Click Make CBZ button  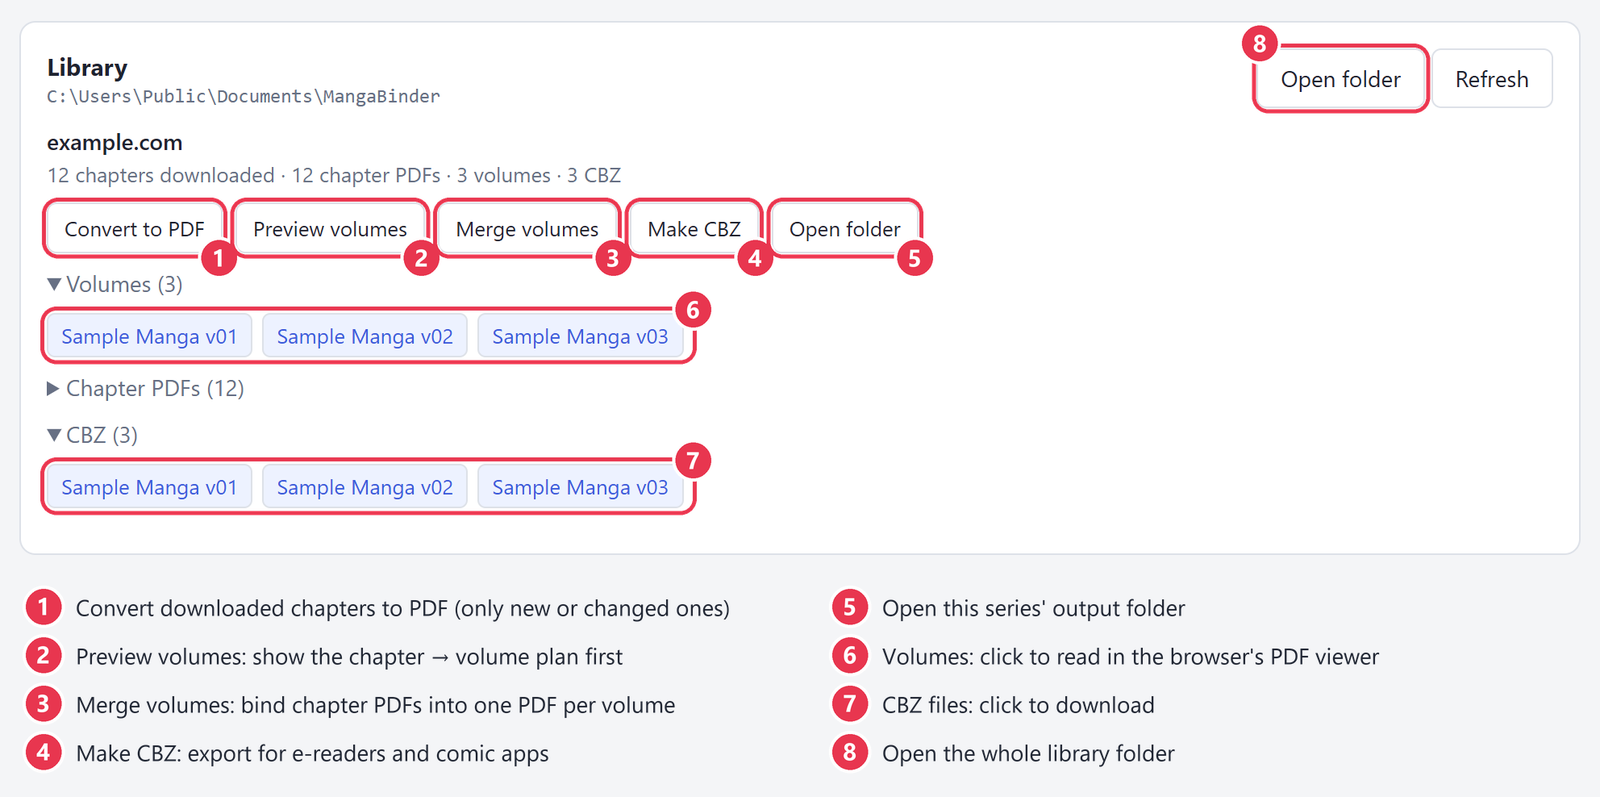[694, 229]
